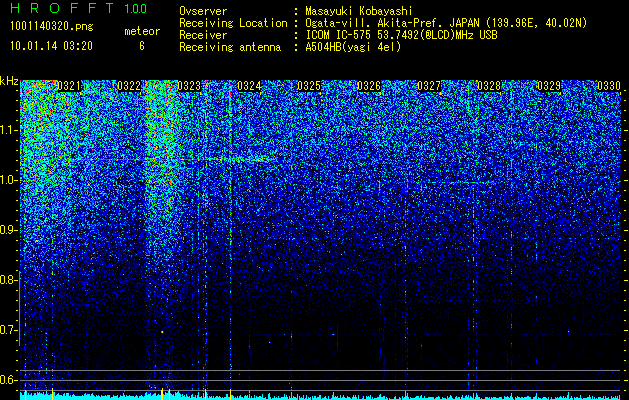
Task: Click the 0324 time marker
Action: [x=249, y=86]
